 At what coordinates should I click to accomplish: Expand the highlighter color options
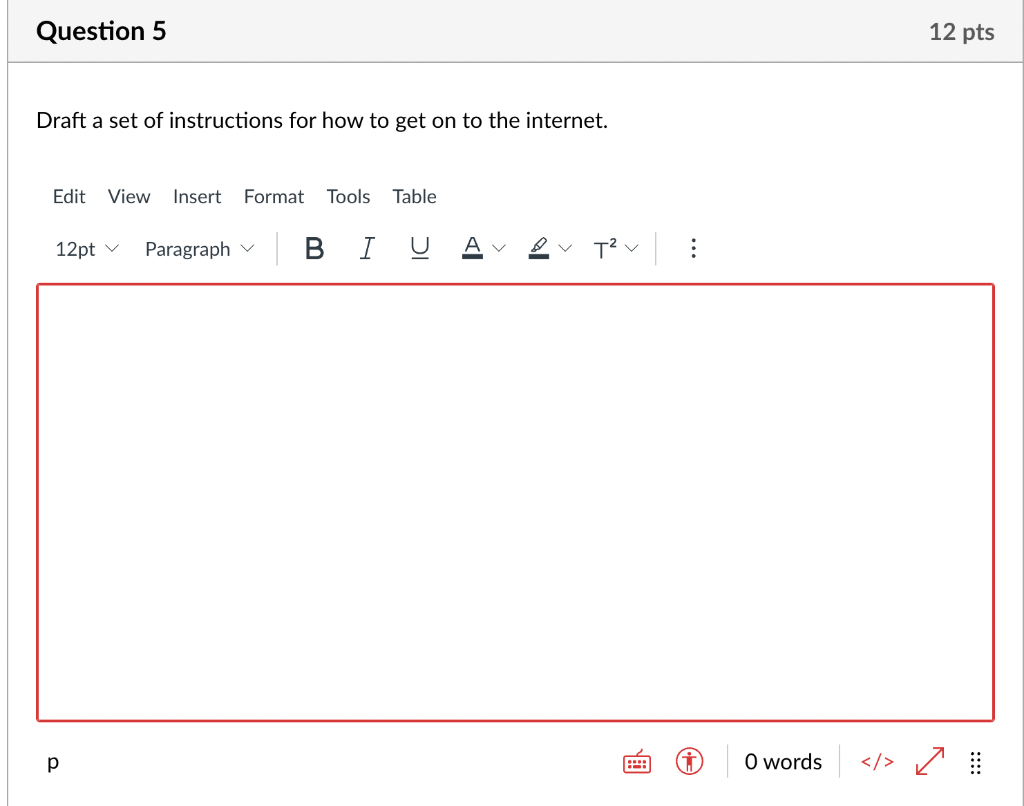tap(566, 248)
